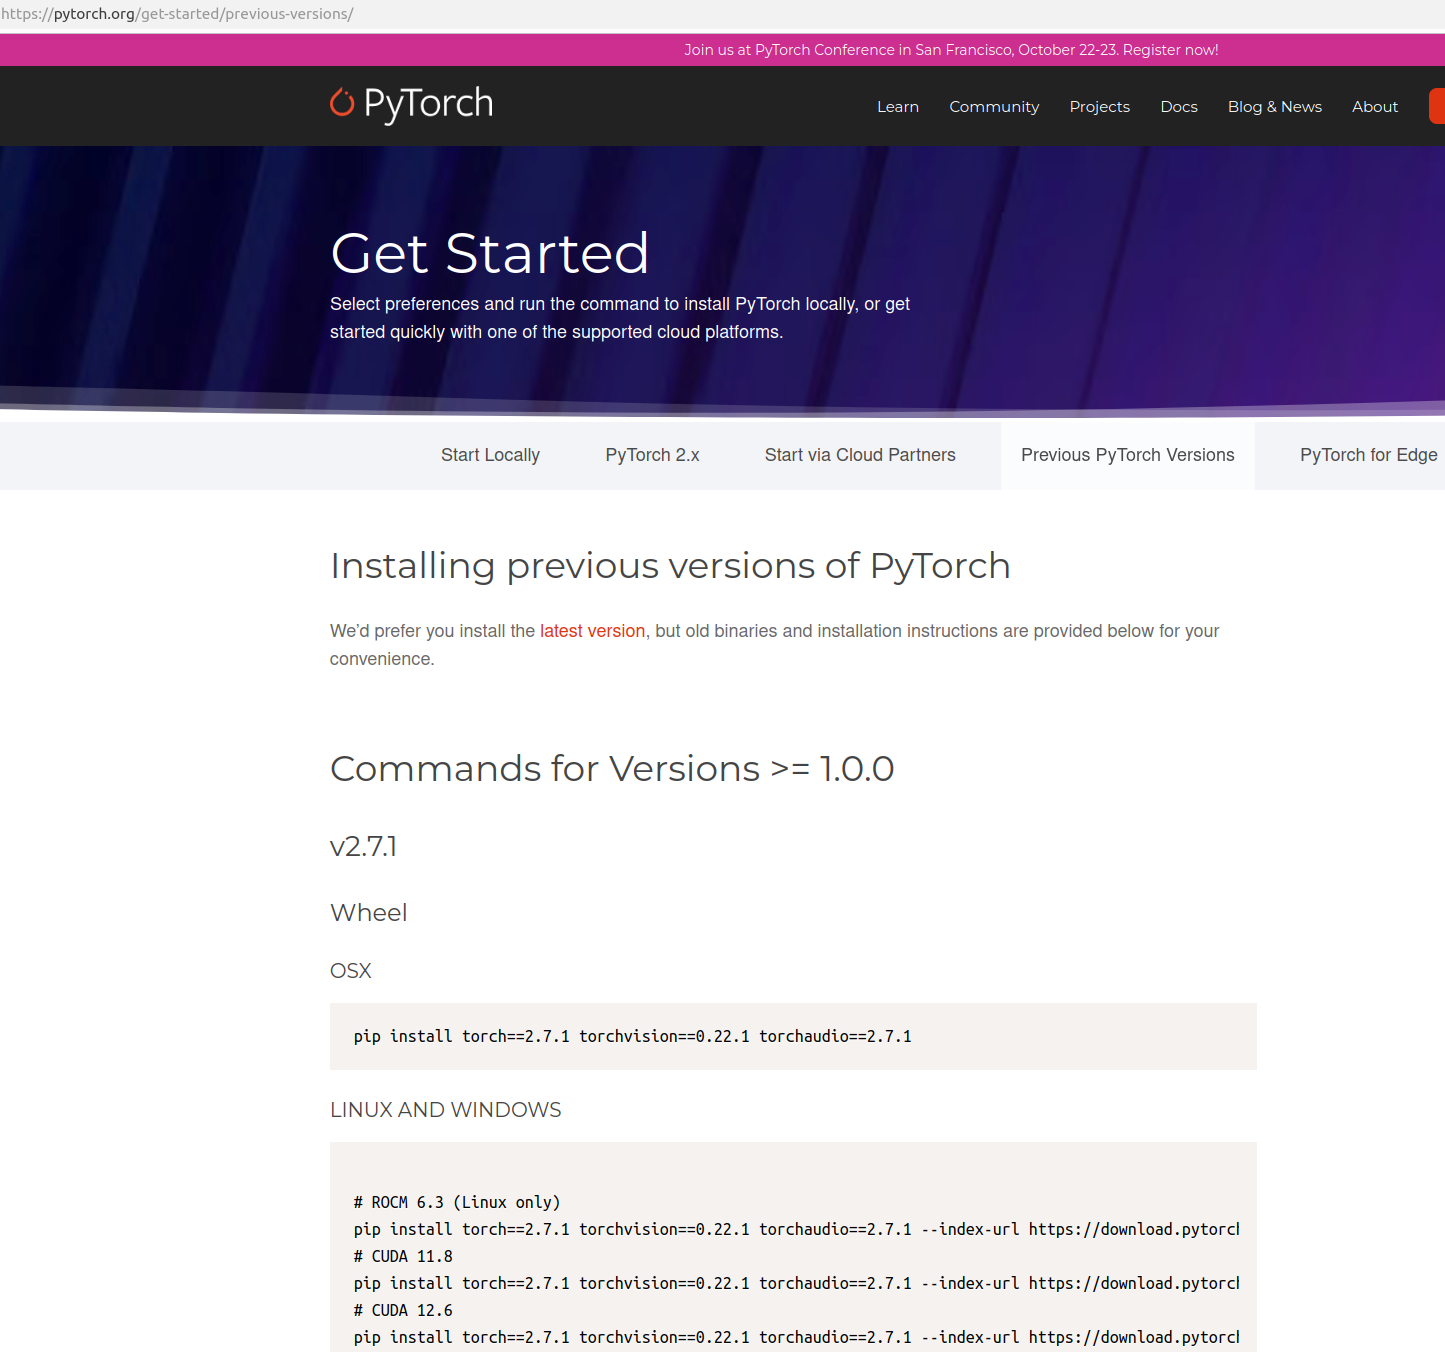Open the Community menu
This screenshot has height=1352, width=1445.
click(x=994, y=107)
